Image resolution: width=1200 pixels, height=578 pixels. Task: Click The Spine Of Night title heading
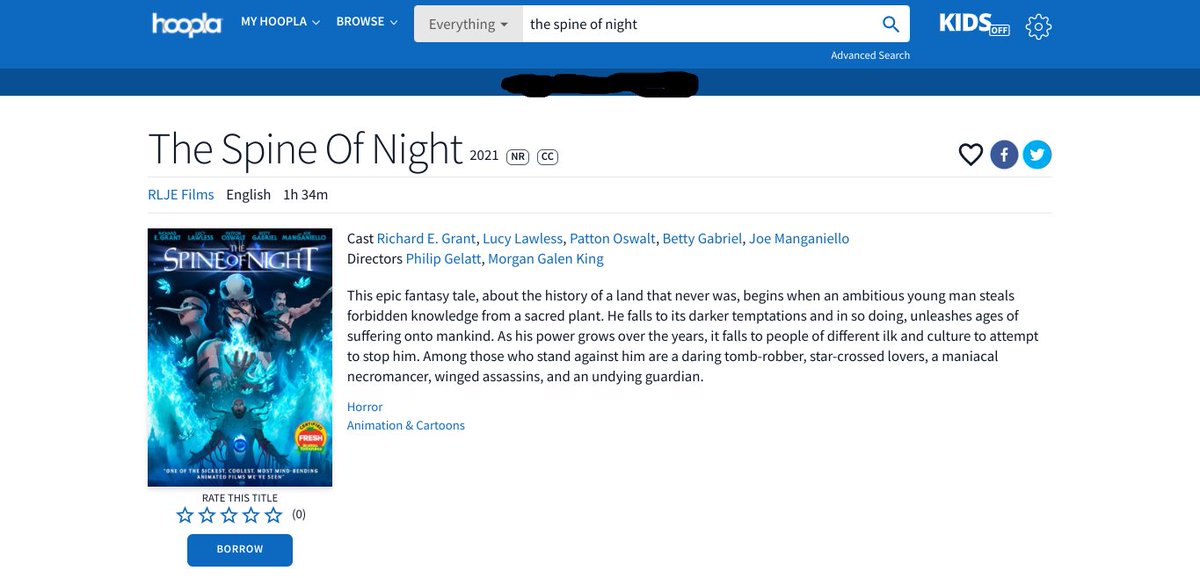coord(306,149)
